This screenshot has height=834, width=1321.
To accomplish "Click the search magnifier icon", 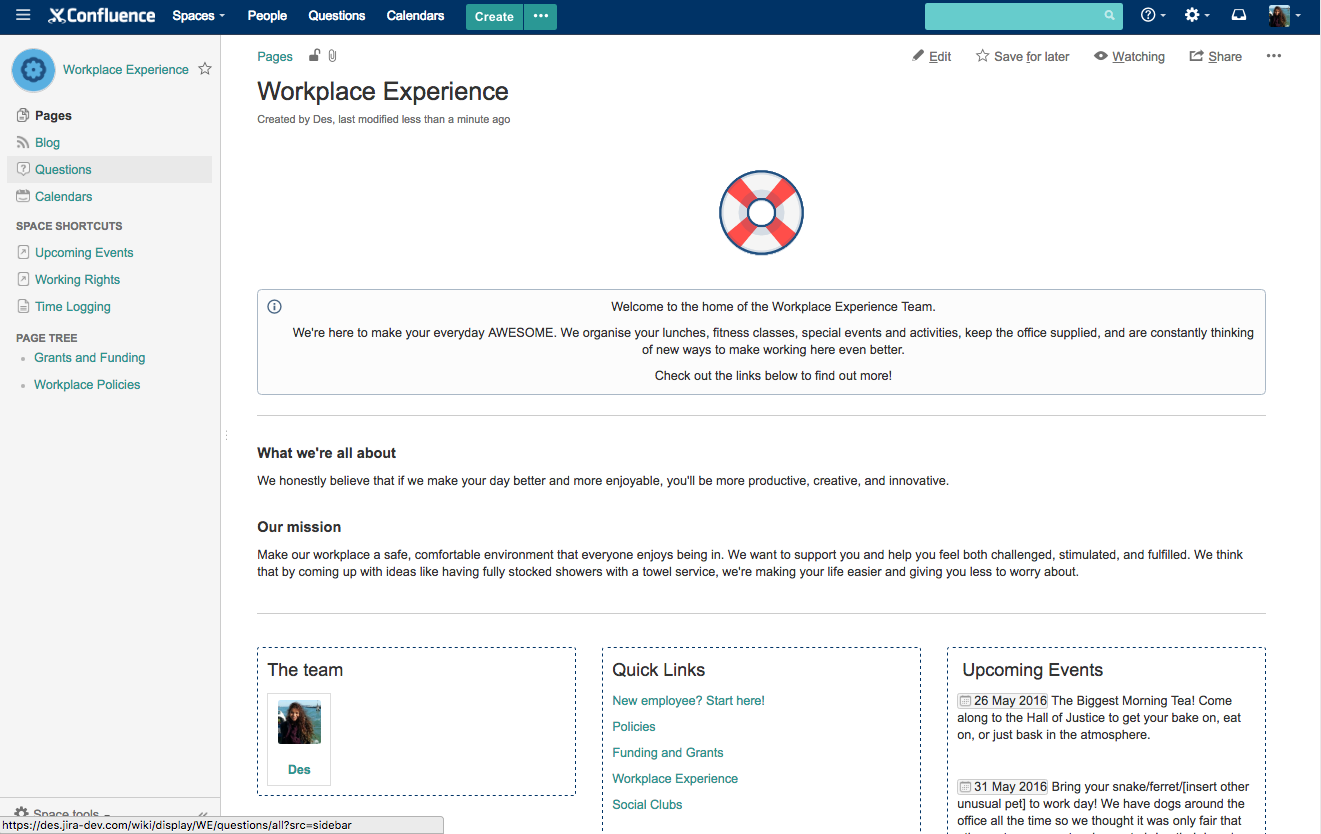I will point(1109,16).
